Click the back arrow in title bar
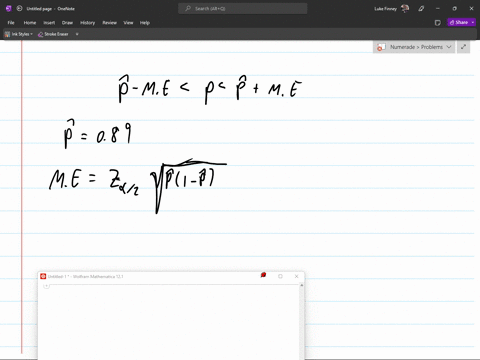The height and width of the screenshot is (360, 480). (x=20, y=9)
